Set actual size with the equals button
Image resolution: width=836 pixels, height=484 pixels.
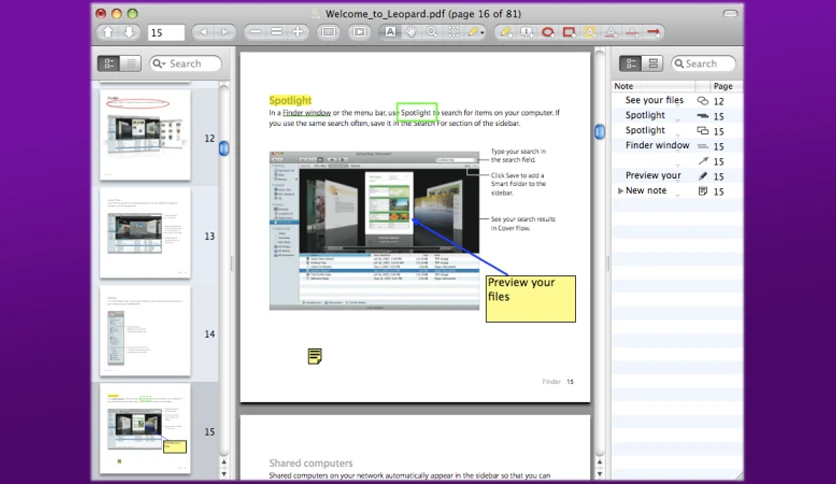click(x=276, y=33)
